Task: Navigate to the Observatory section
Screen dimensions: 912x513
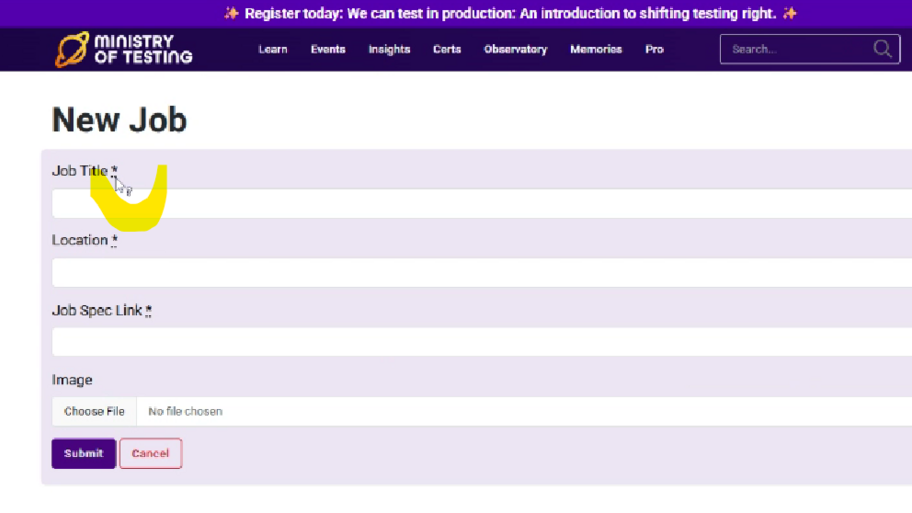Action: coord(515,49)
